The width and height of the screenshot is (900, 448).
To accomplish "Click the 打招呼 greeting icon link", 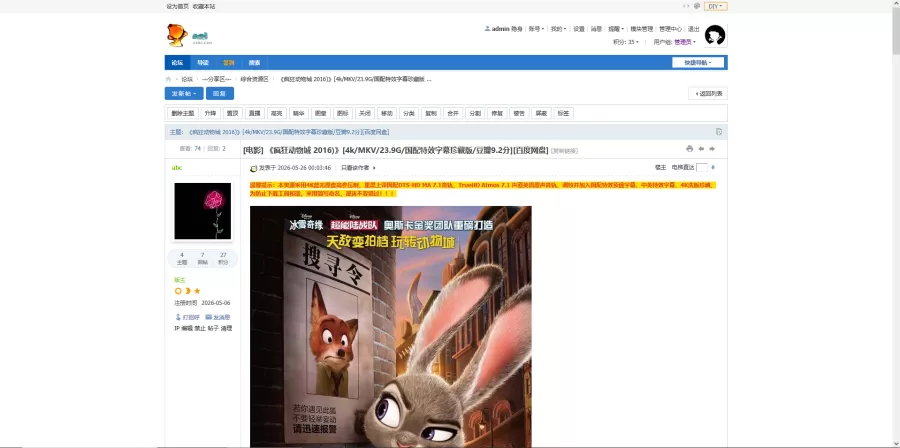I will (x=187, y=317).
